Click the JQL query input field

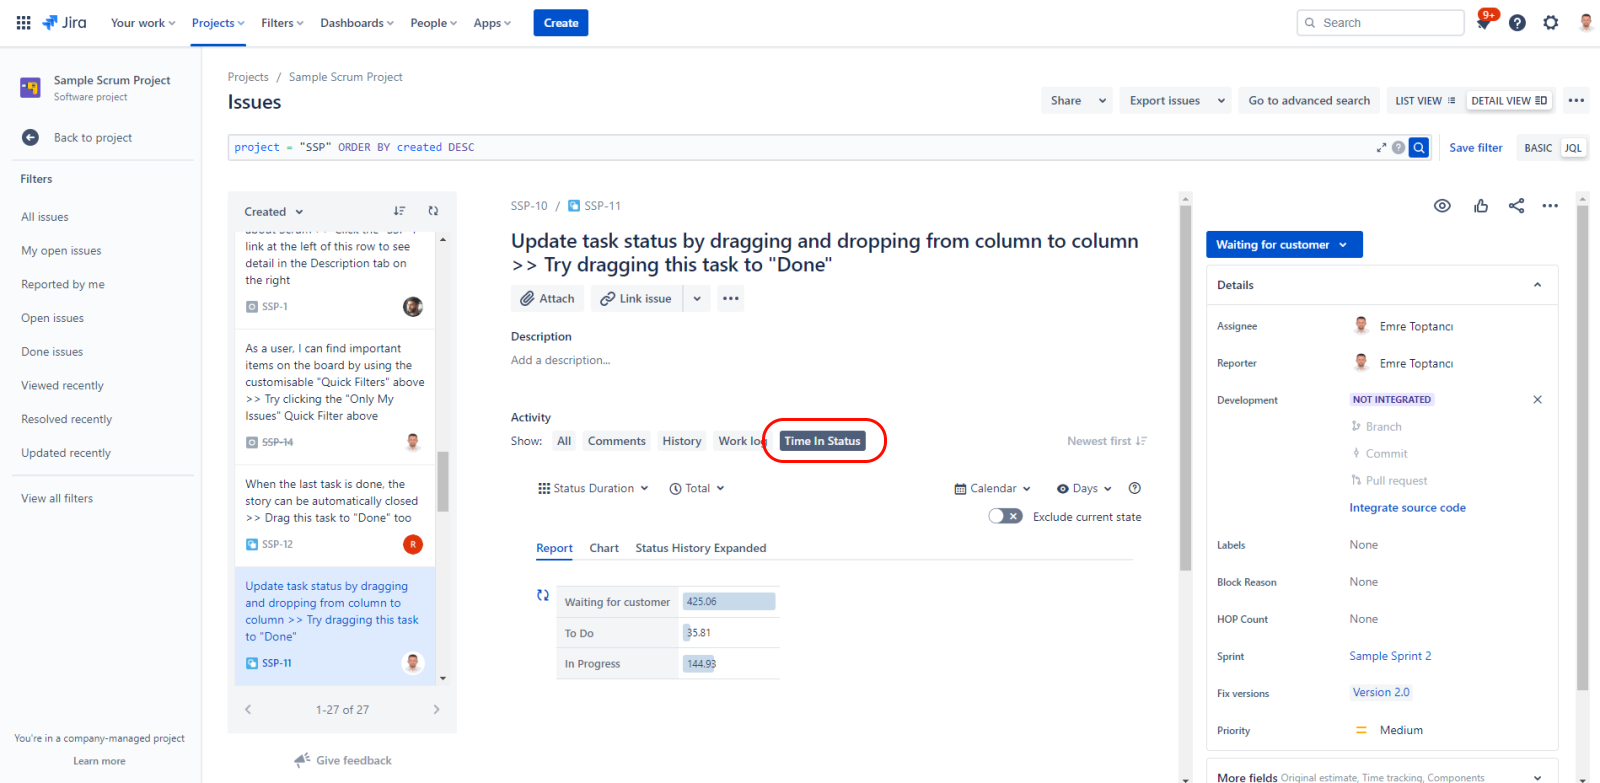tap(800, 148)
